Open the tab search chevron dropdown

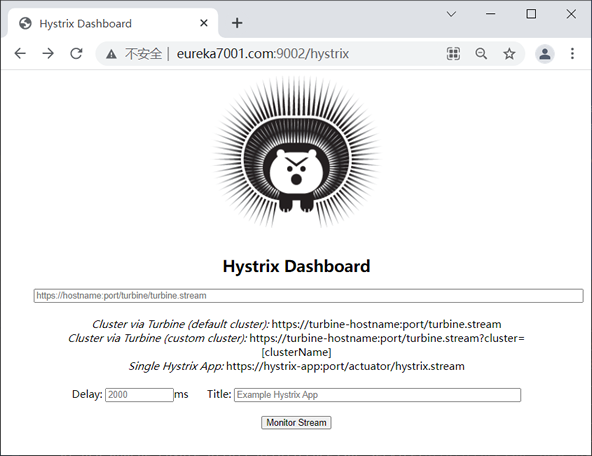[x=451, y=14]
